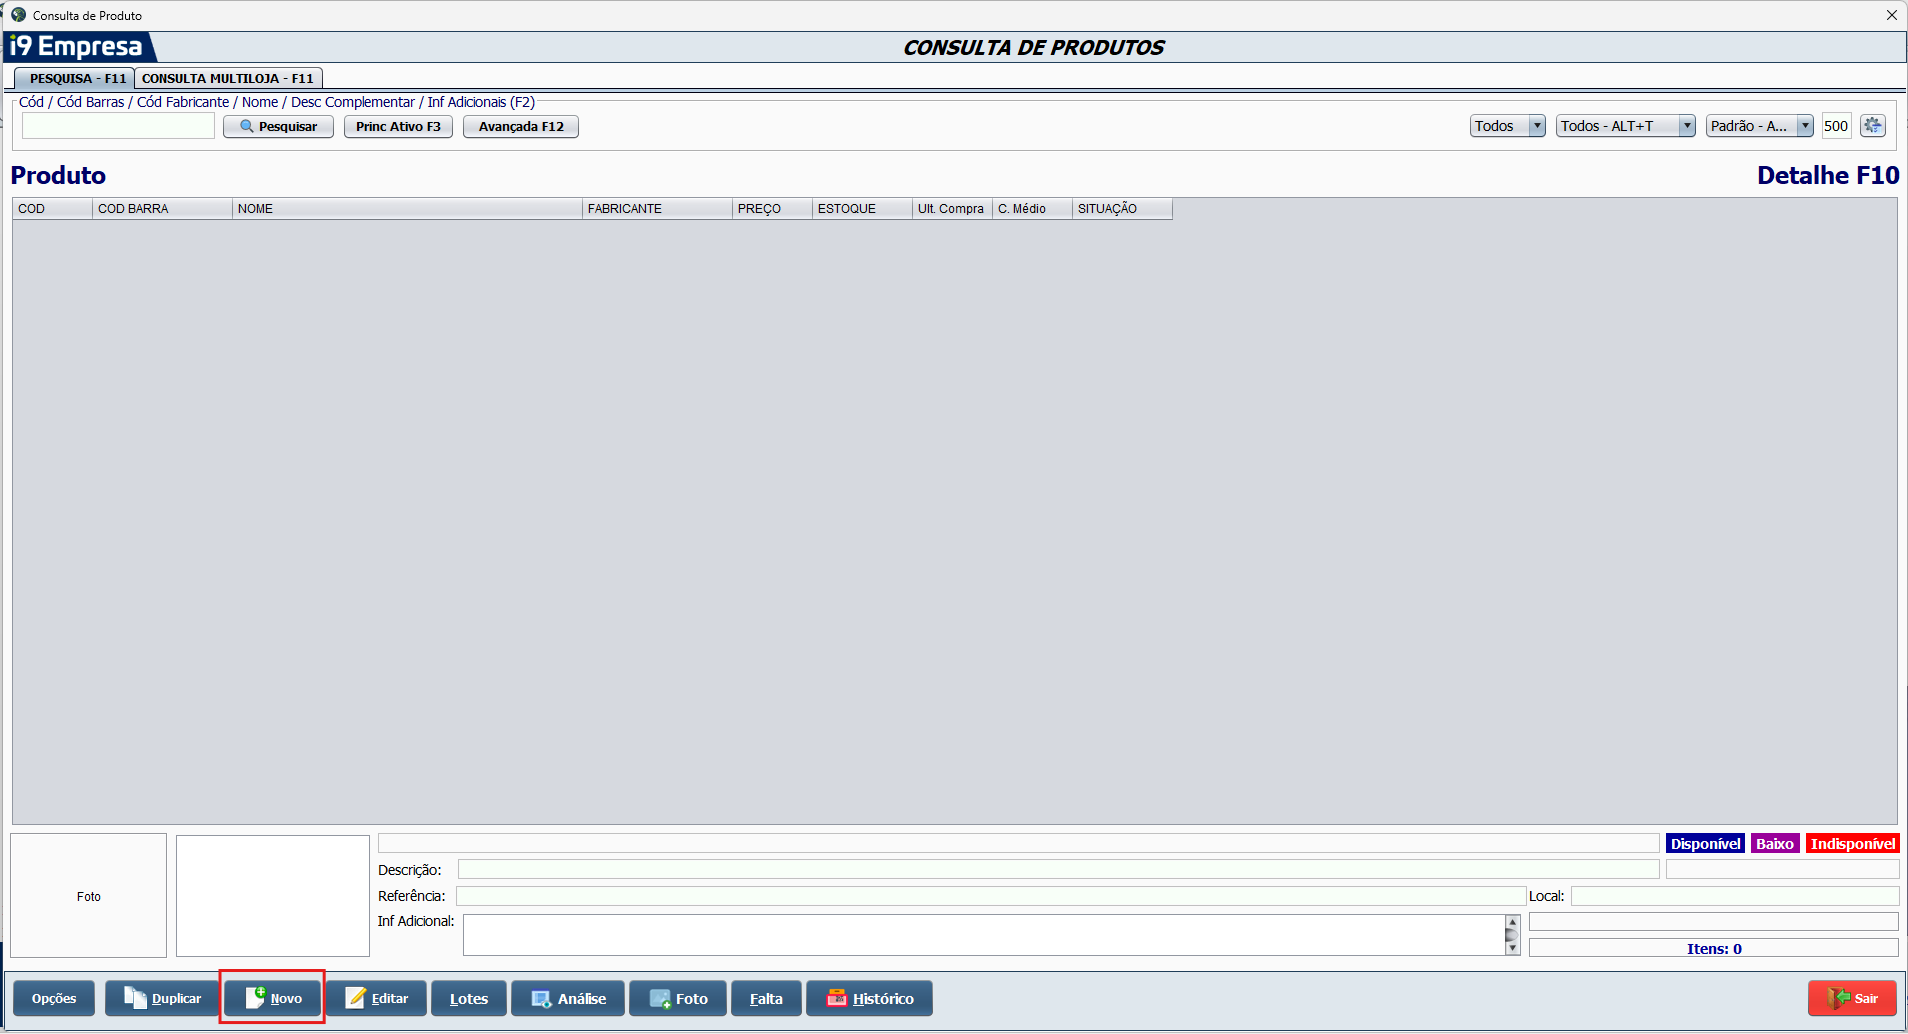Open settings gear next to 500 field
The width and height of the screenshot is (1908, 1034).
click(x=1872, y=126)
